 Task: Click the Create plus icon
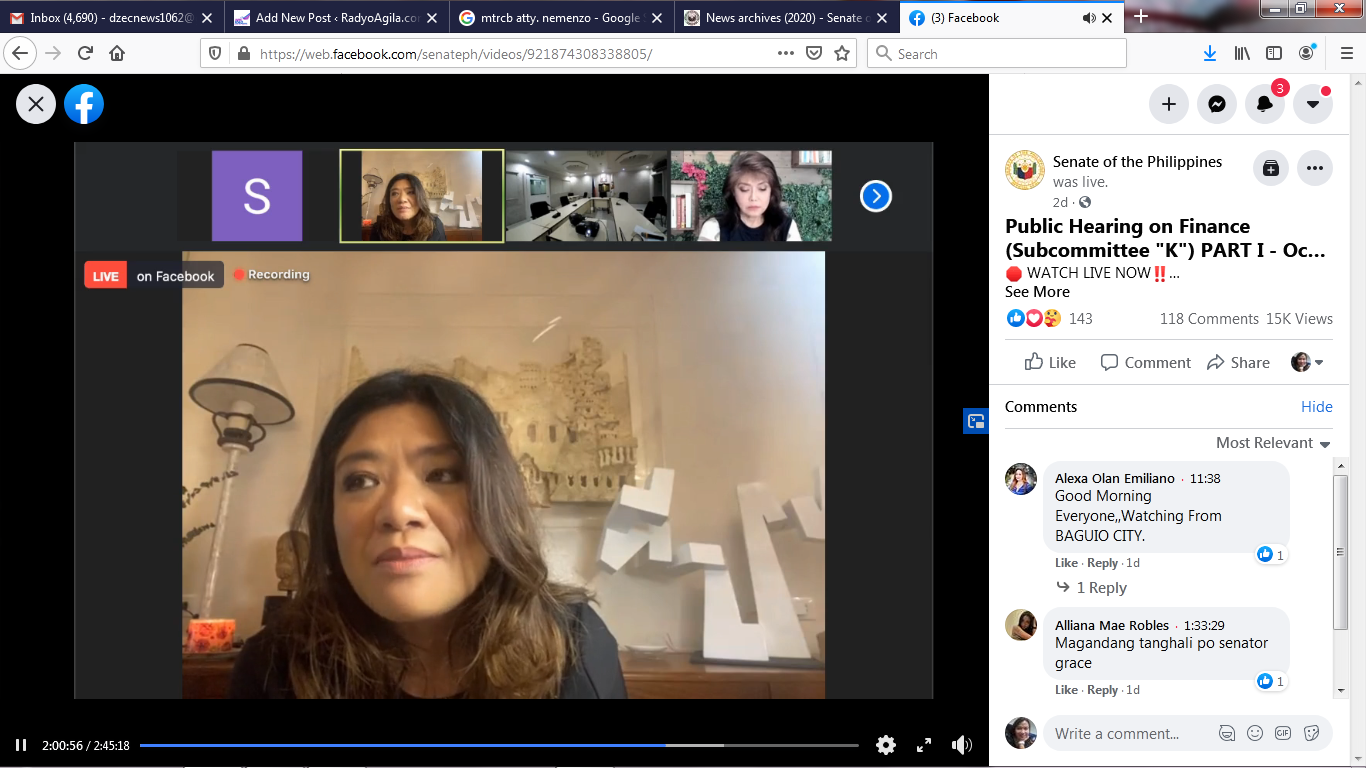pos(1168,104)
